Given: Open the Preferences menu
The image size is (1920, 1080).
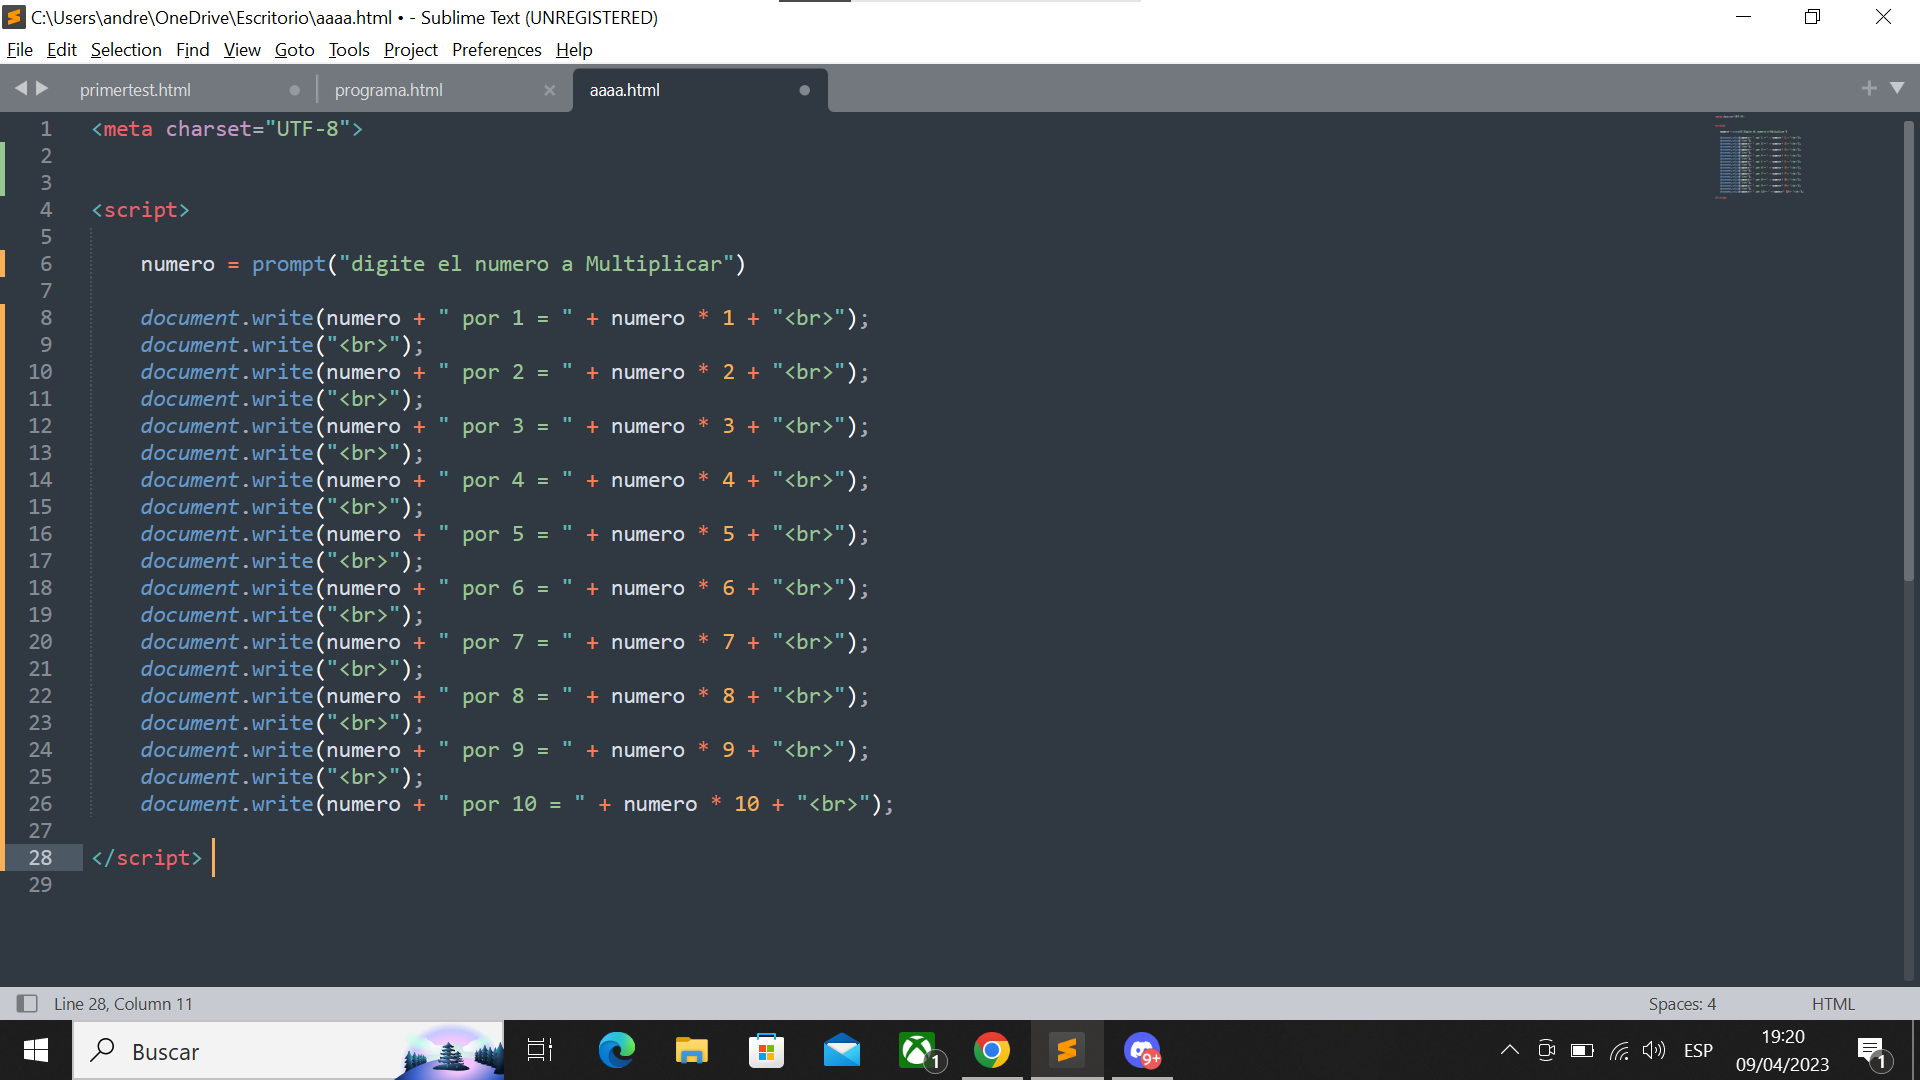Looking at the screenshot, I should 496,49.
